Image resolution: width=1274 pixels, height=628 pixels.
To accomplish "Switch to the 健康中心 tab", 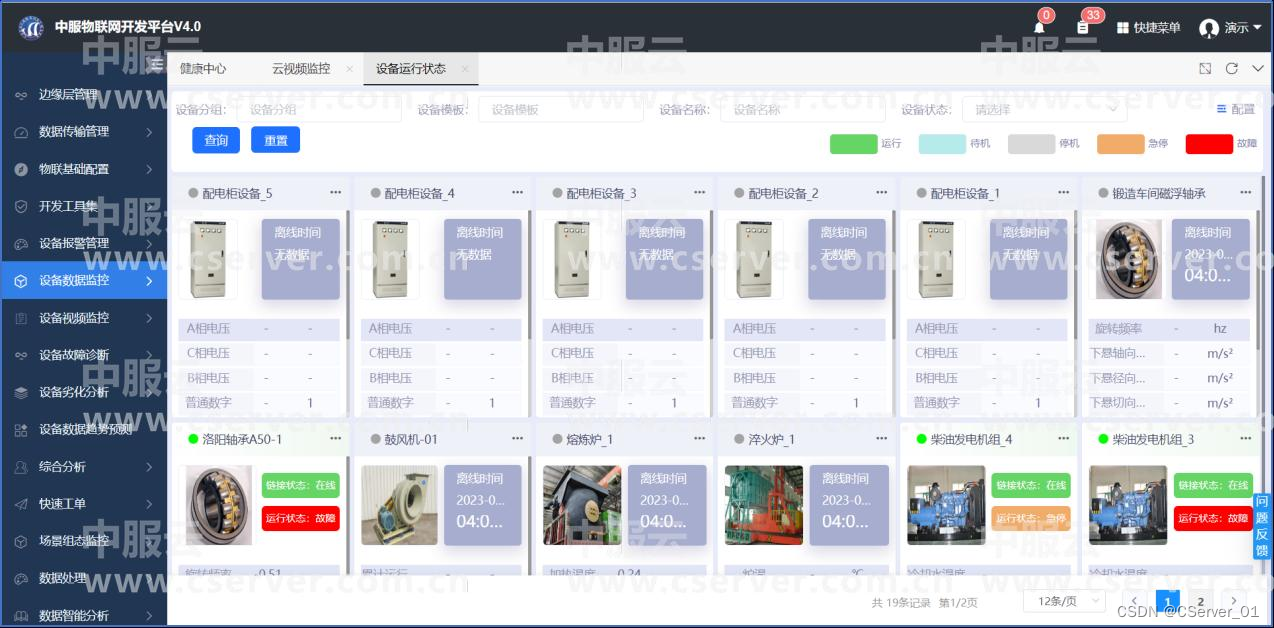I will pyautogui.click(x=203, y=68).
